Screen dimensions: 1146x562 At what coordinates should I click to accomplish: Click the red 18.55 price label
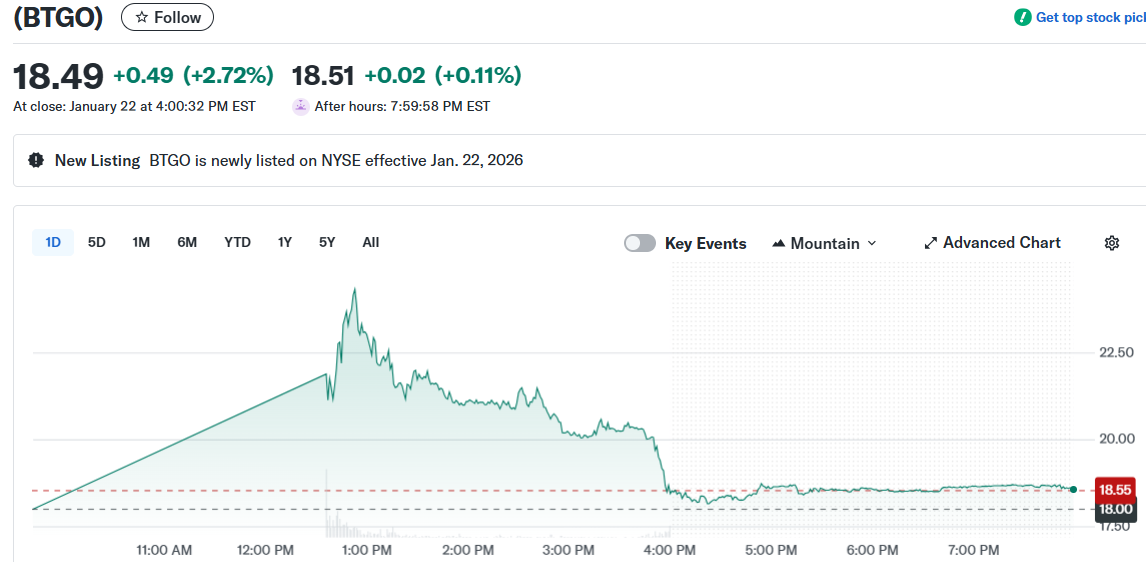click(x=1115, y=490)
